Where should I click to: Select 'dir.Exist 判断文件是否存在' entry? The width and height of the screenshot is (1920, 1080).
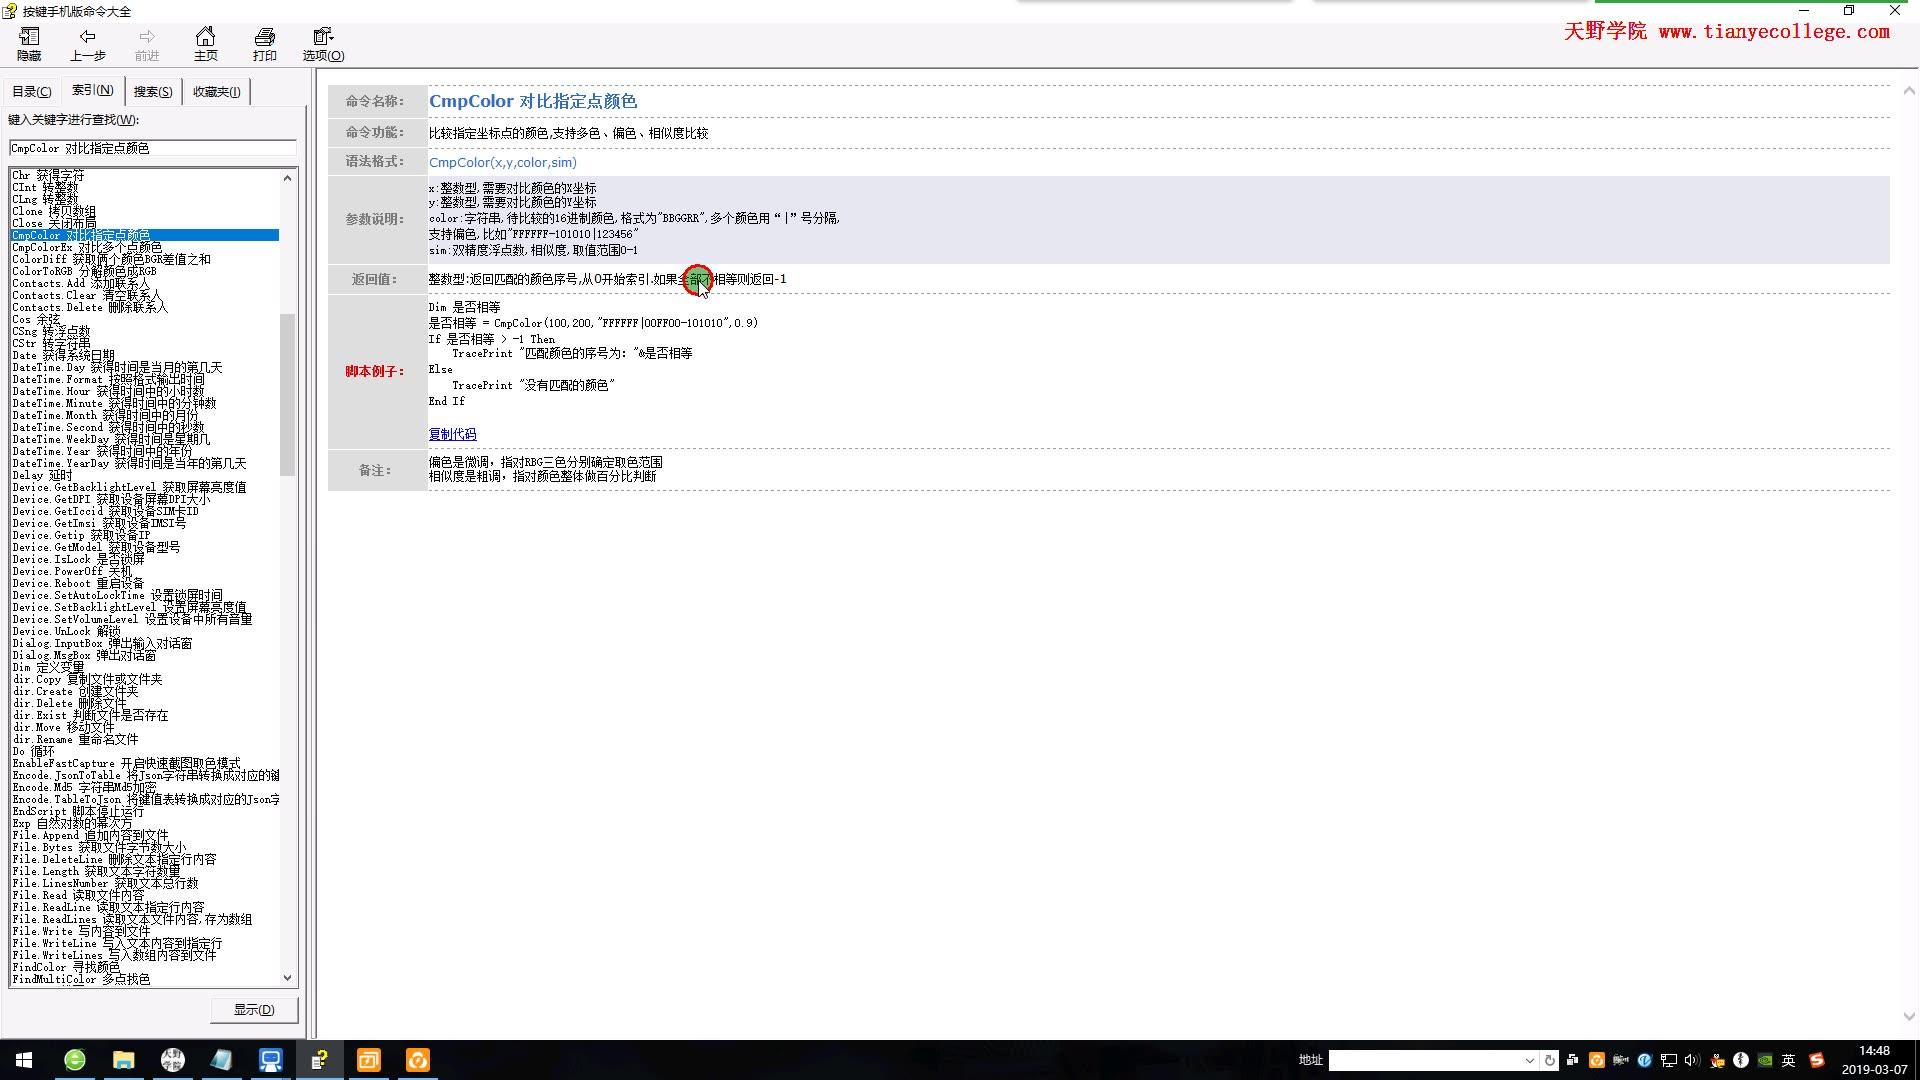tap(90, 715)
